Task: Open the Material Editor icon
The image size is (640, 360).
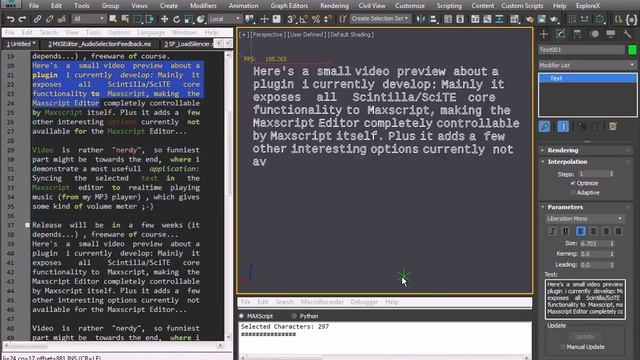Action: [x=514, y=19]
